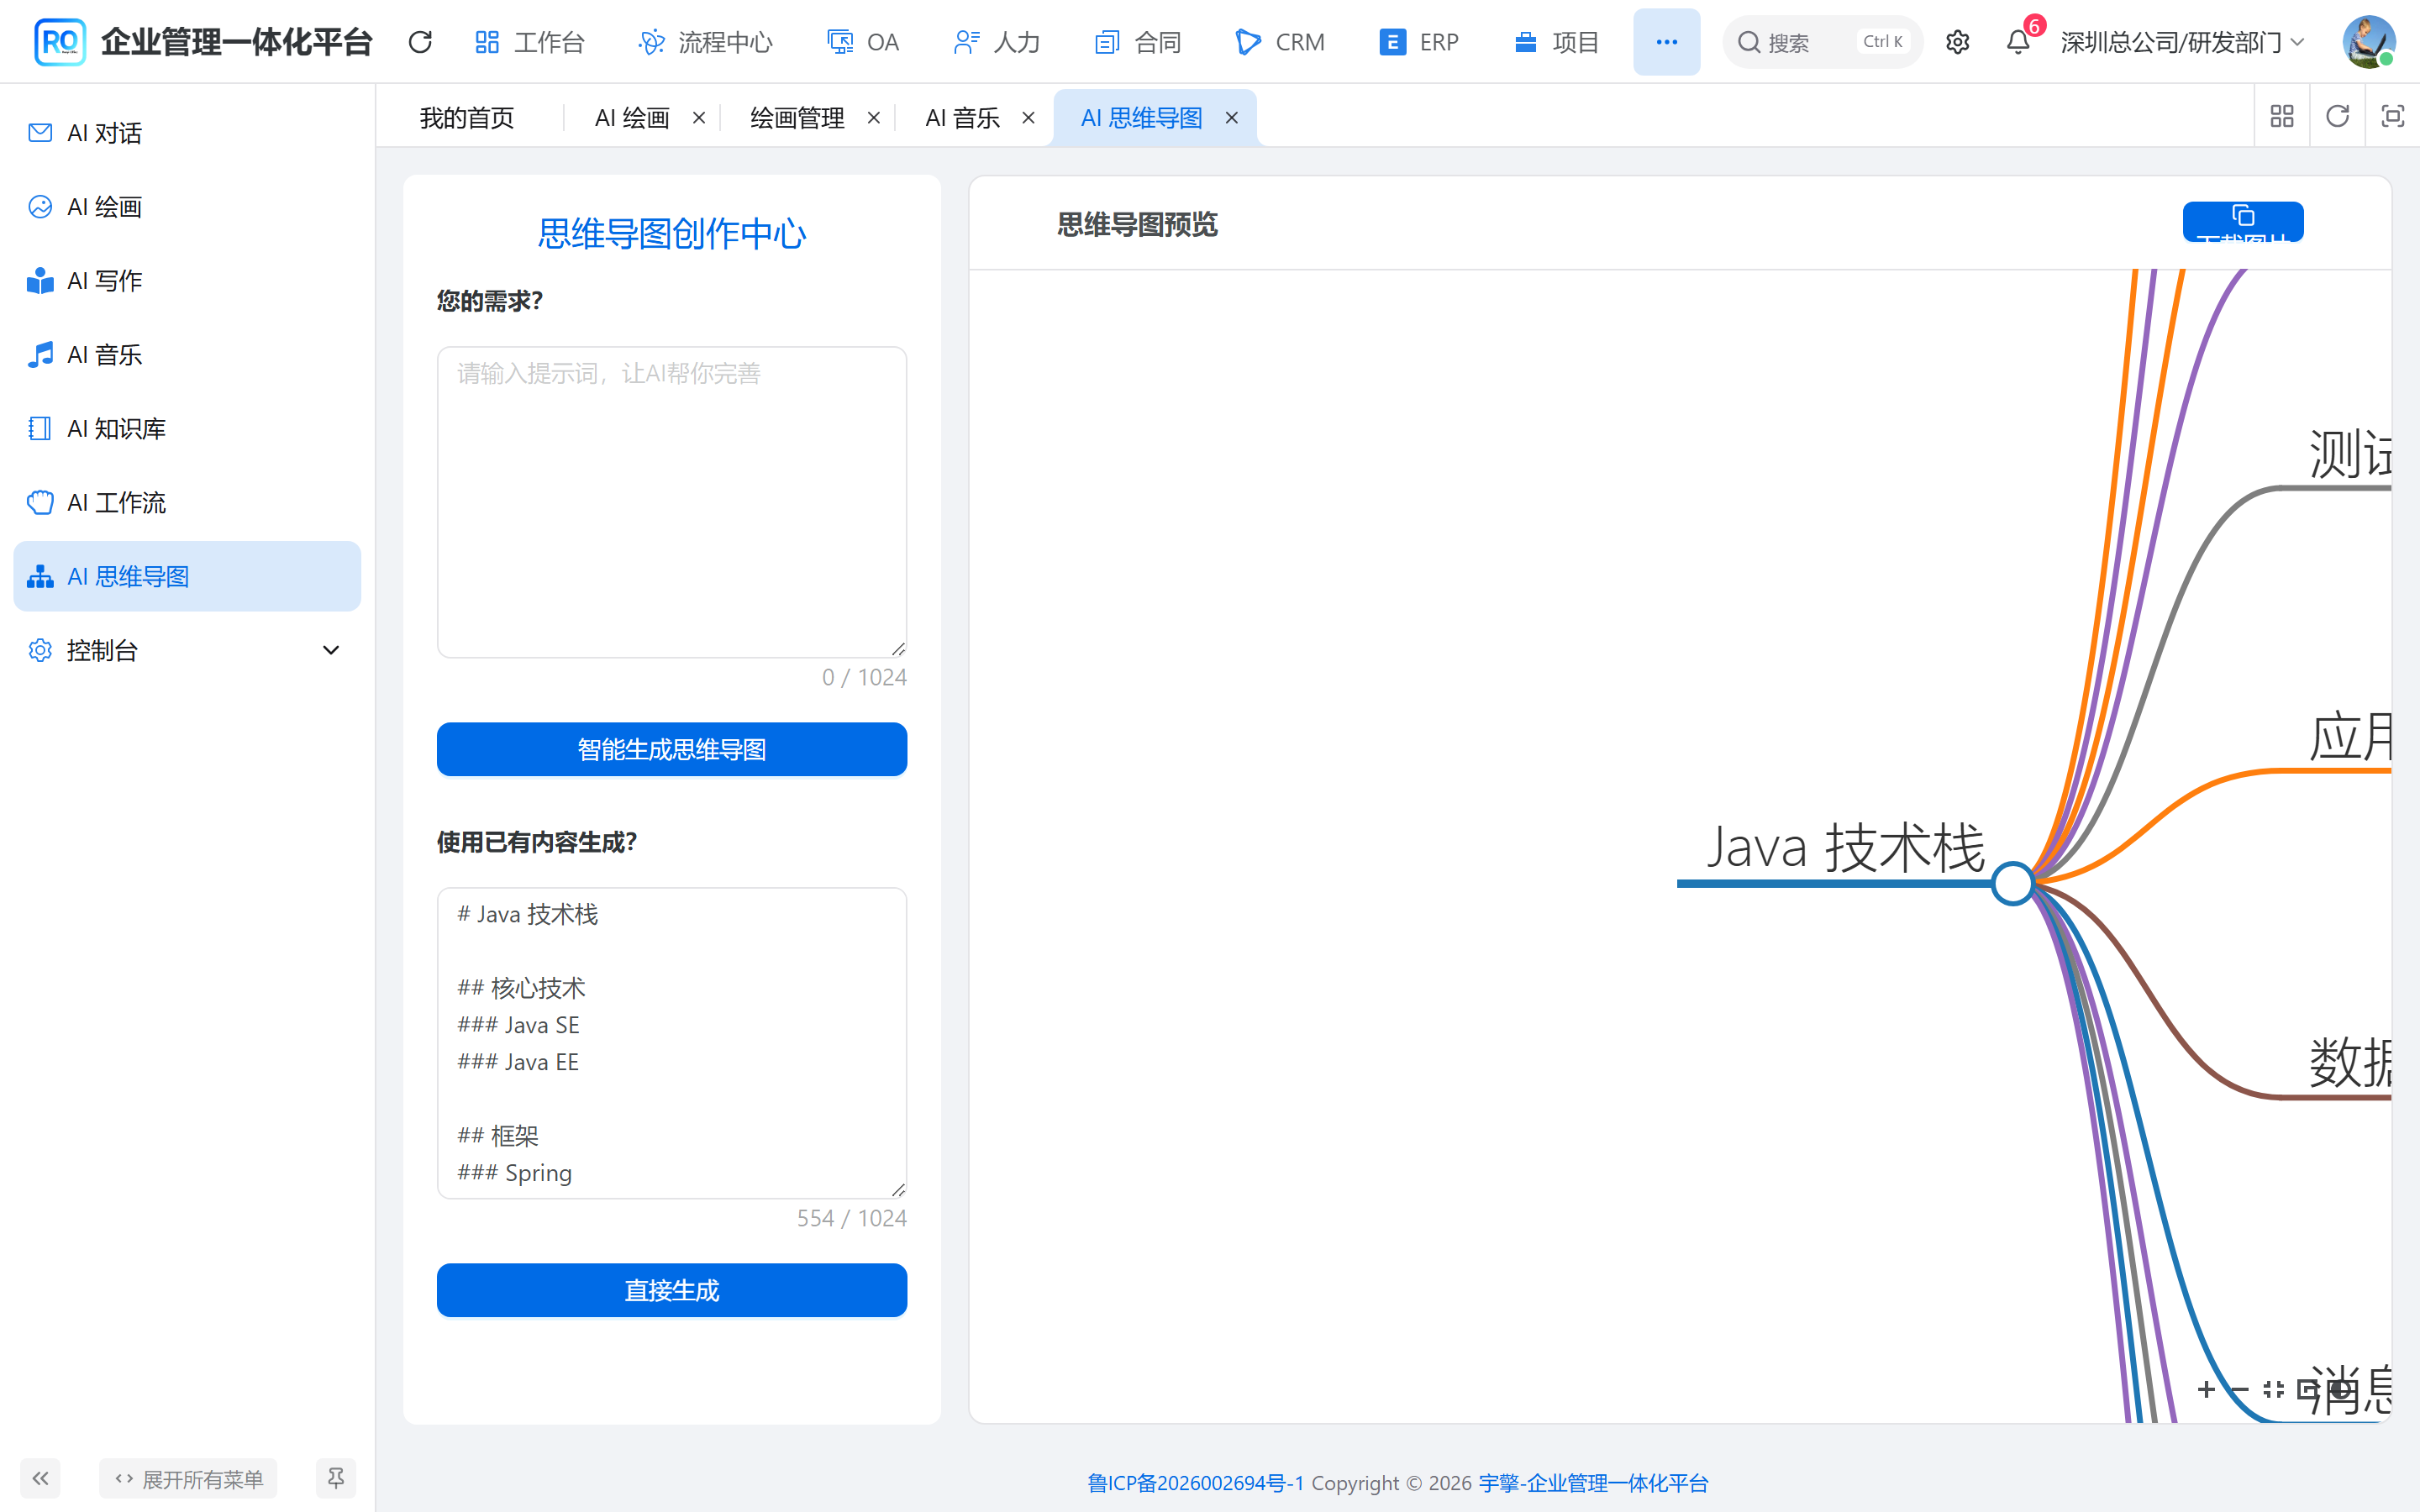
Task: Close the 绘画管理 tab
Action: [x=874, y=118]
